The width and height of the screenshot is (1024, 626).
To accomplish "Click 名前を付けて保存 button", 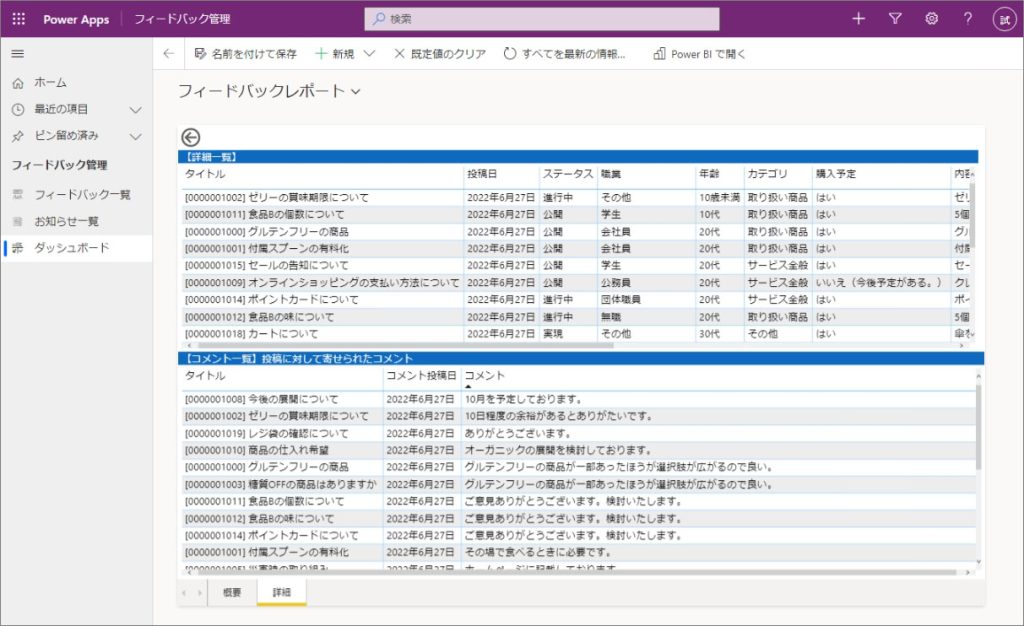I will [246, 54].
